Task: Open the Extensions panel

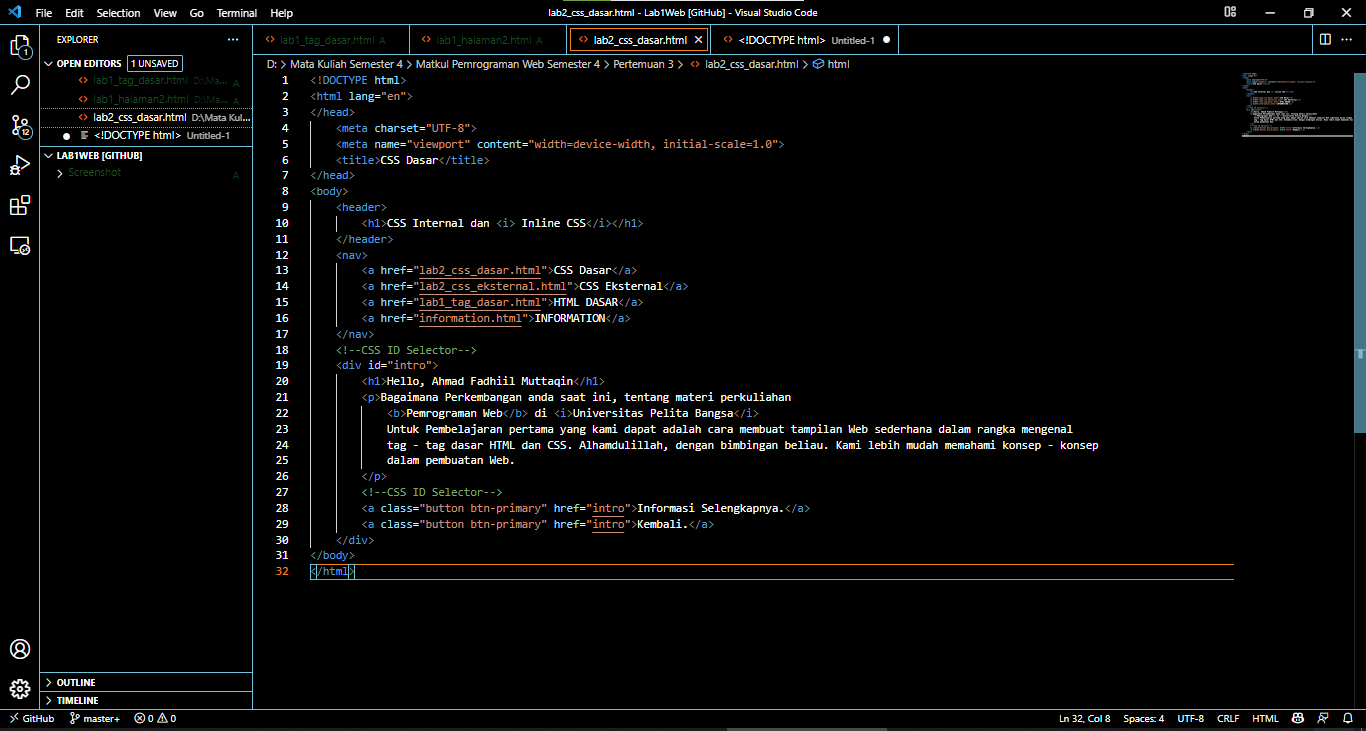Action: point(20,205)
